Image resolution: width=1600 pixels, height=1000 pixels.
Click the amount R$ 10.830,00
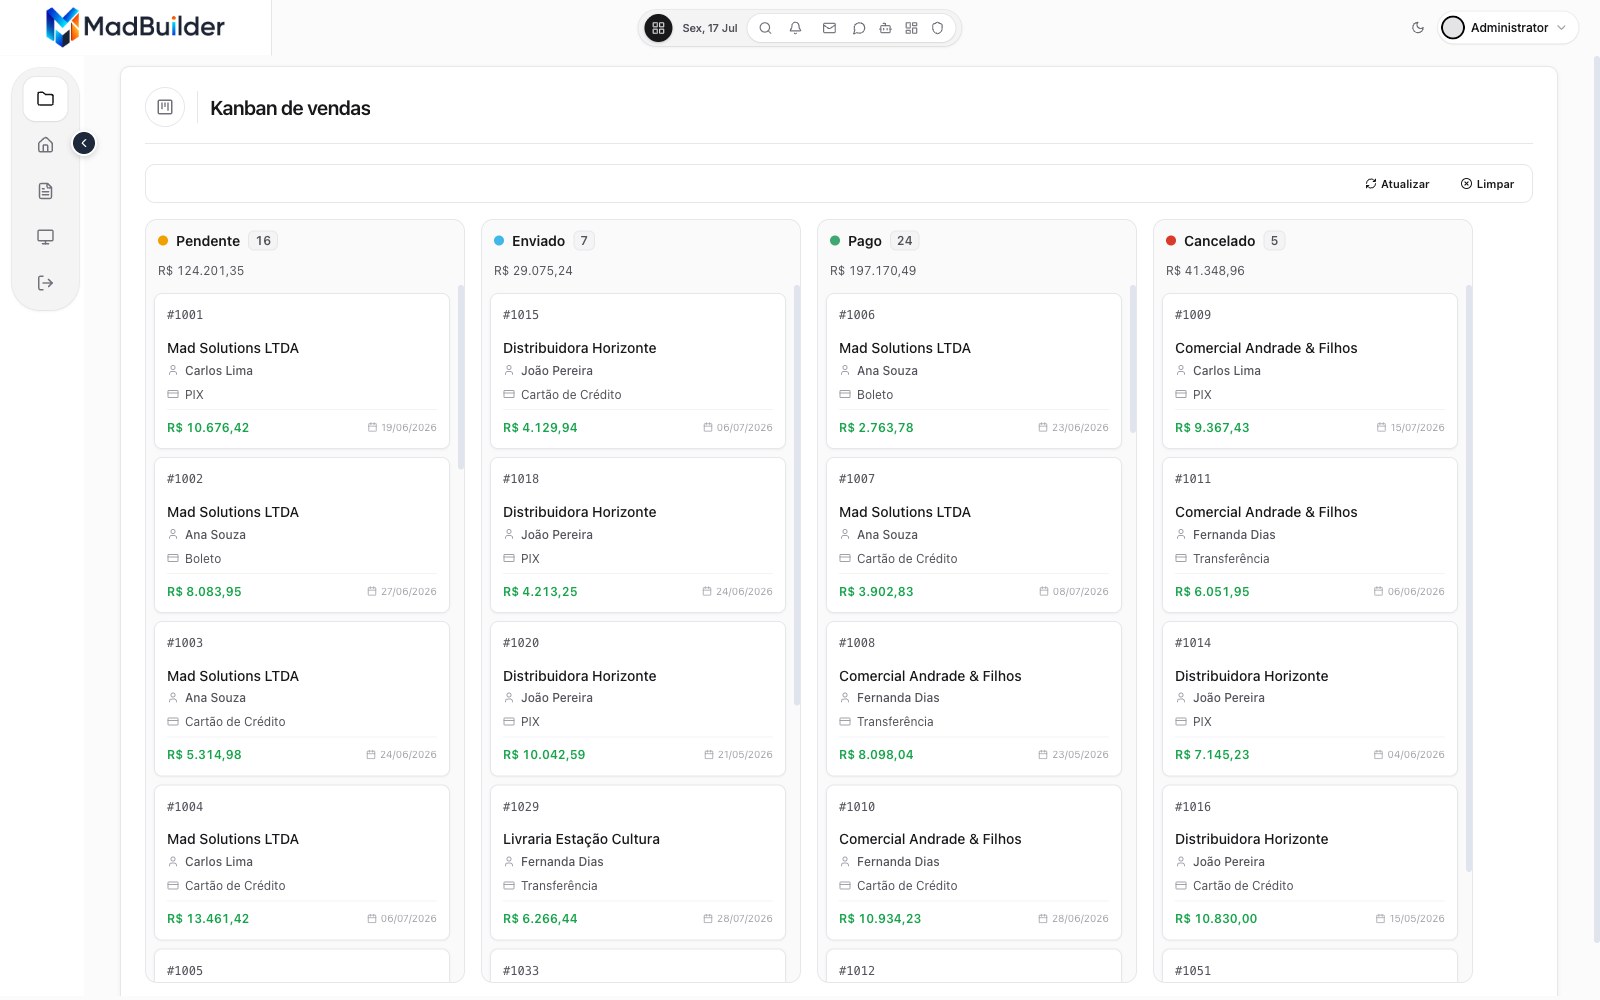click(x=1216, y=919)
